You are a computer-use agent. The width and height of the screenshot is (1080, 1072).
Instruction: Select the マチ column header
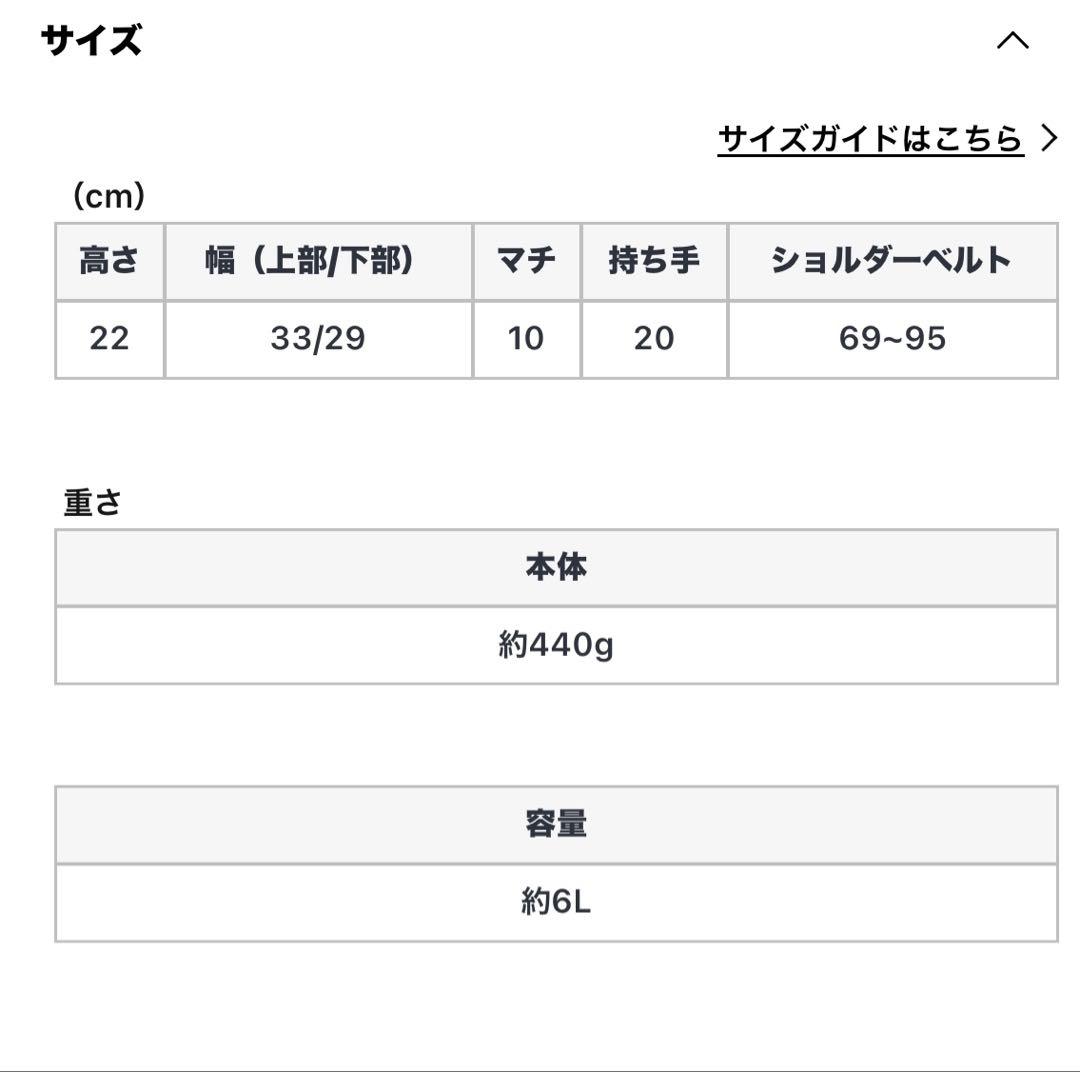coord(527,260)
